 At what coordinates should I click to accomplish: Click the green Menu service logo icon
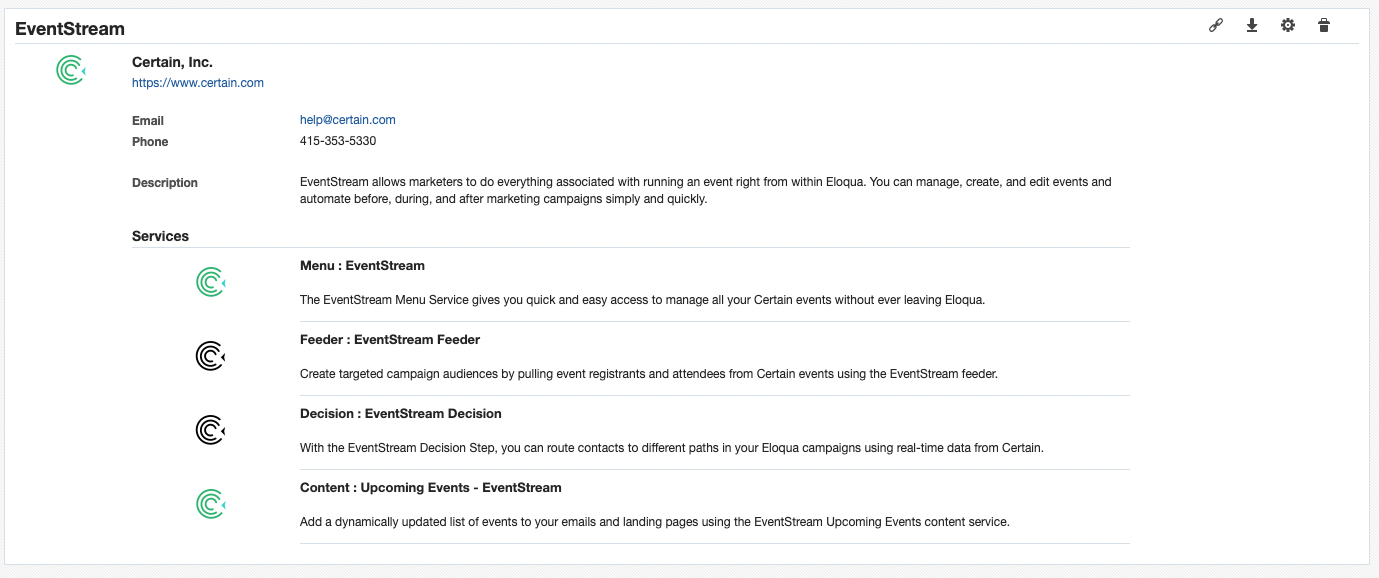point(211,283)
